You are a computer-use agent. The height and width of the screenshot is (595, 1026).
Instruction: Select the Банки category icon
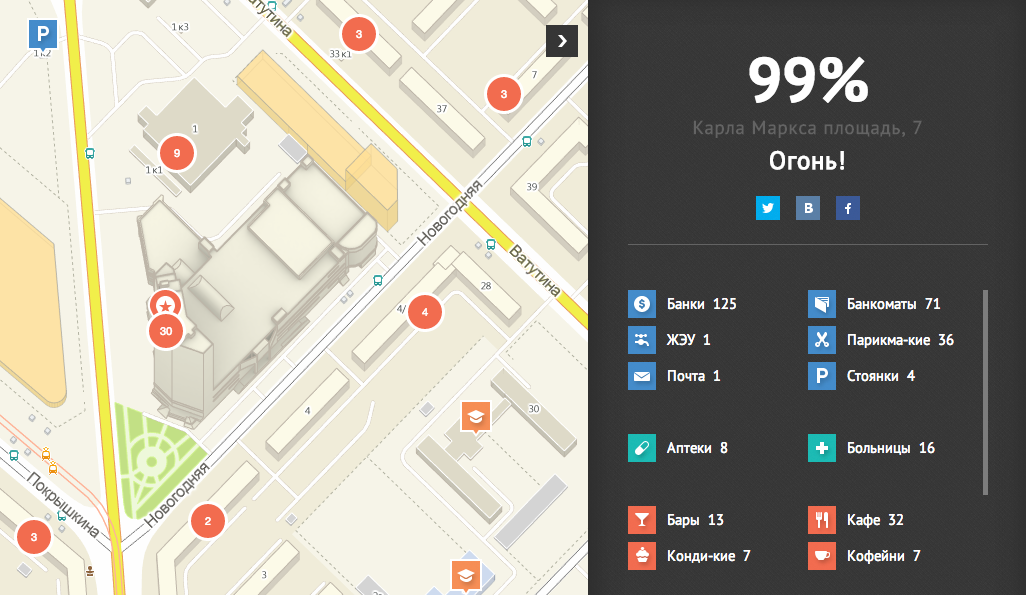click(642, 304)
